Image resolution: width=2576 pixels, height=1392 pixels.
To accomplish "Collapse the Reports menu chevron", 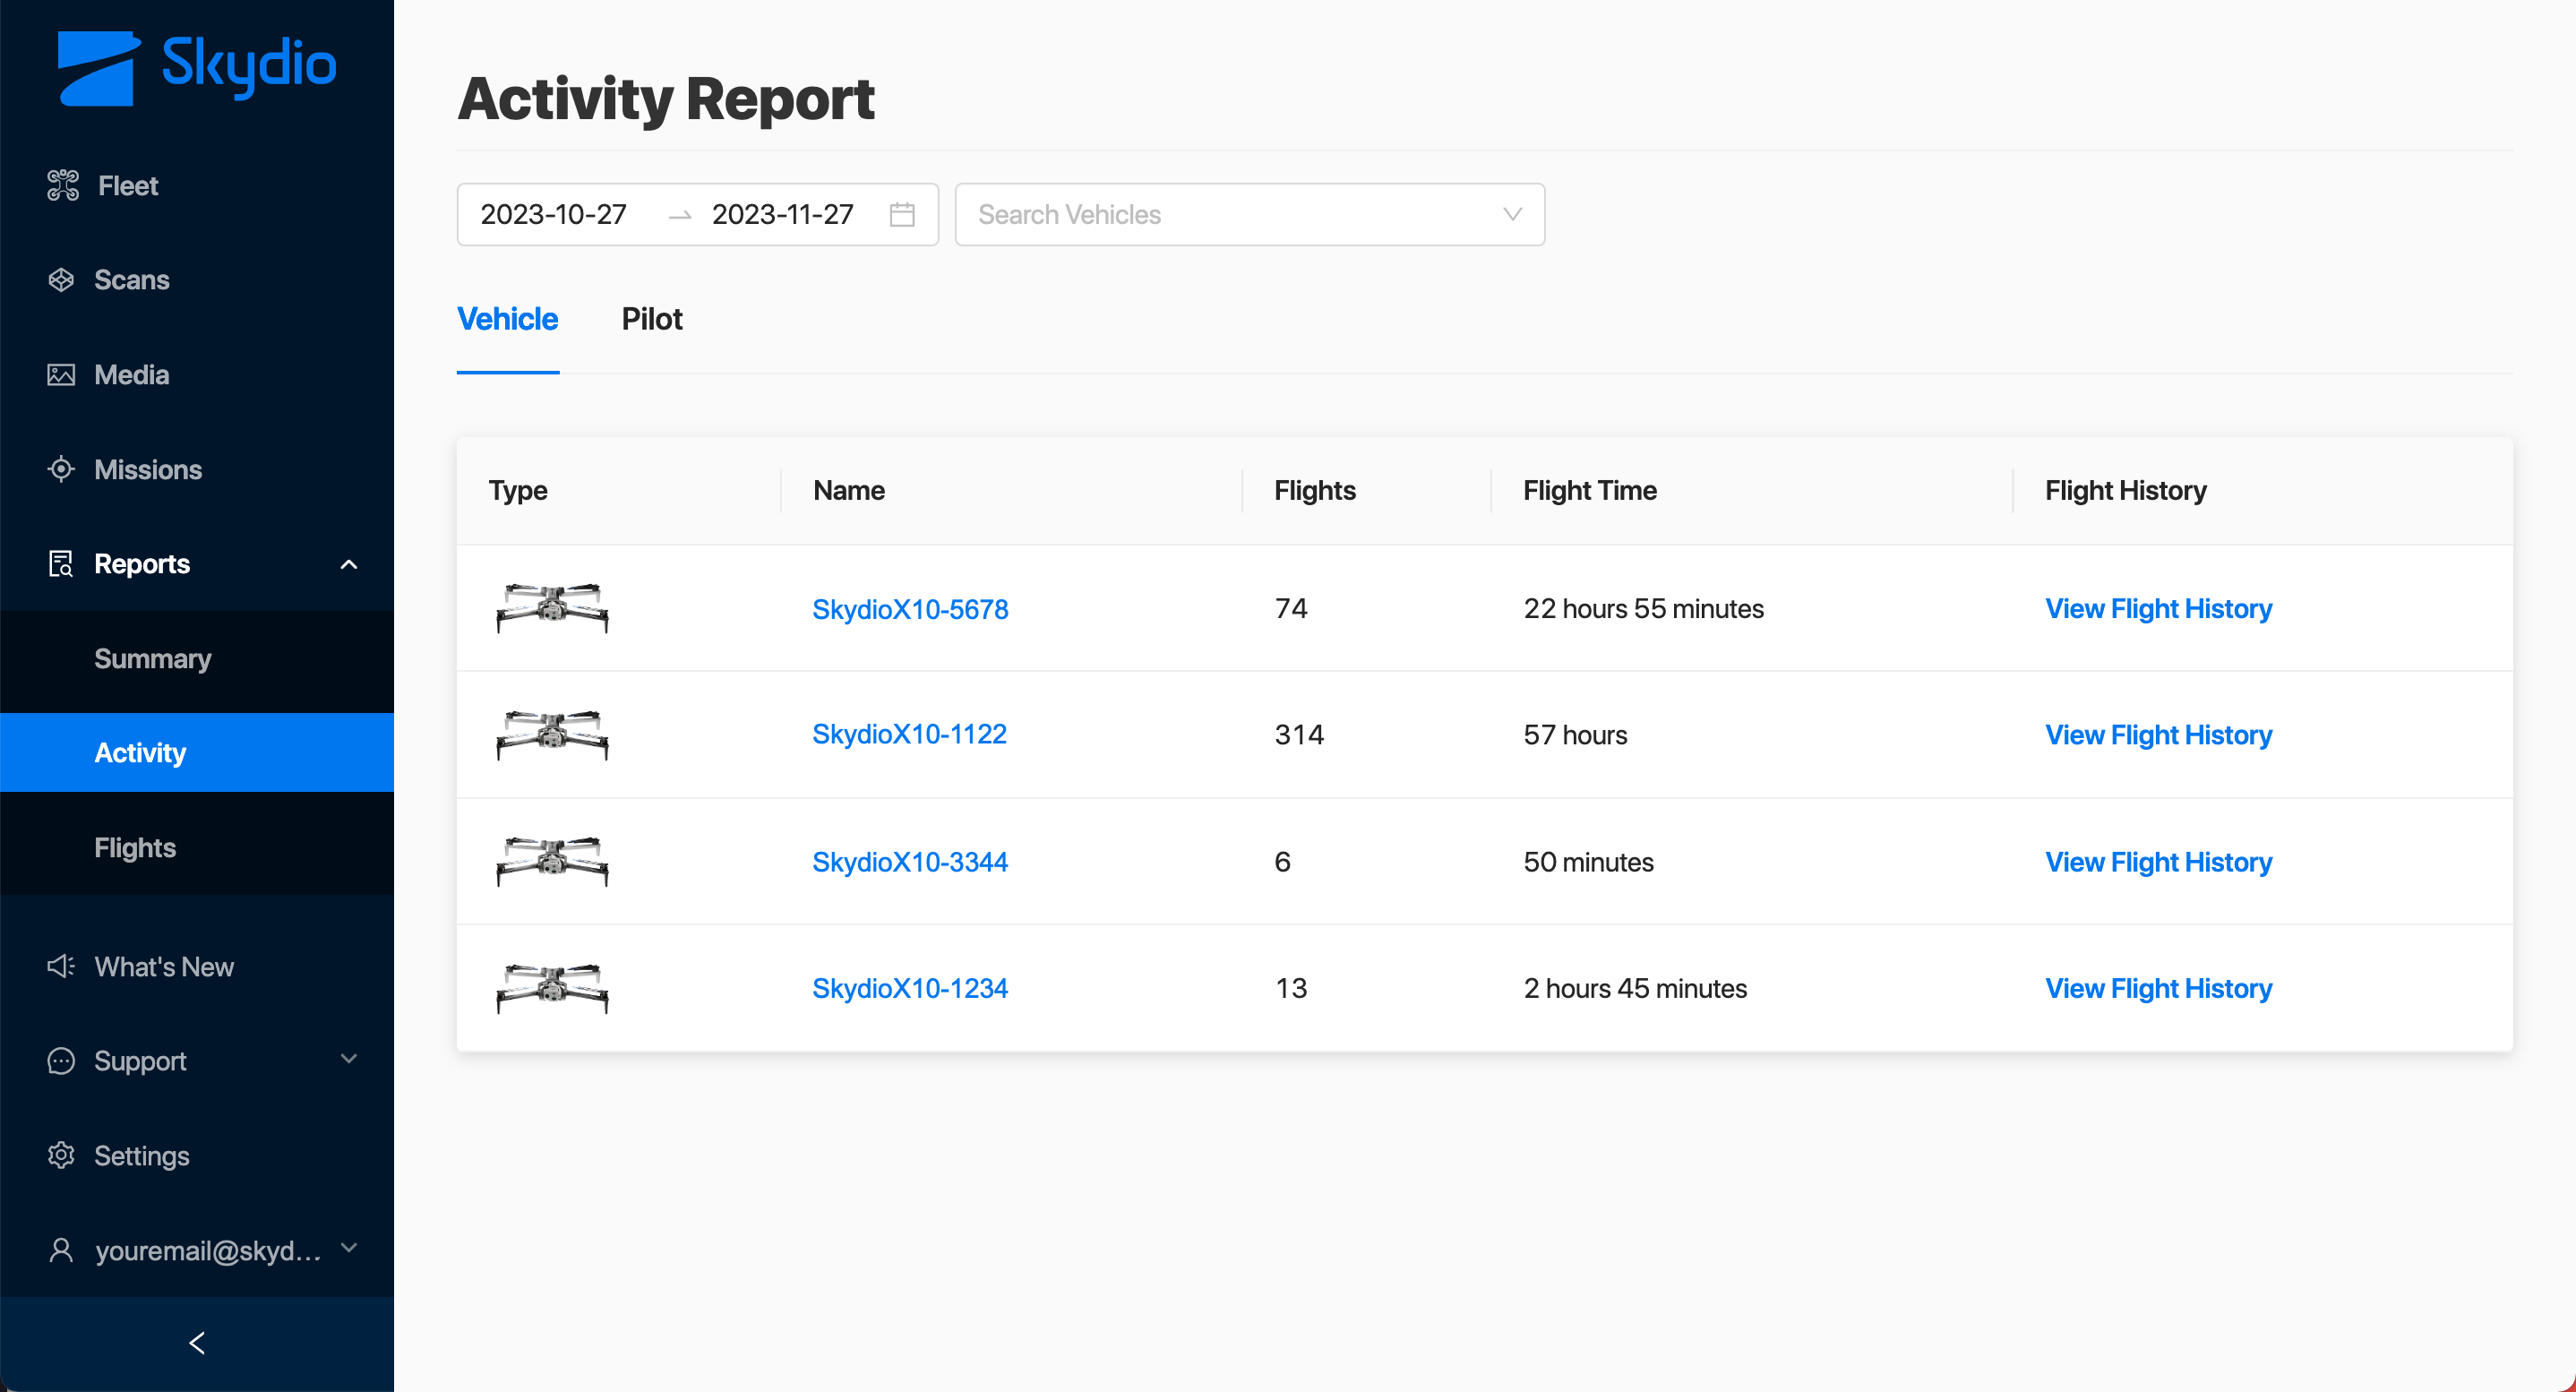I will click(x=348, y=564).
